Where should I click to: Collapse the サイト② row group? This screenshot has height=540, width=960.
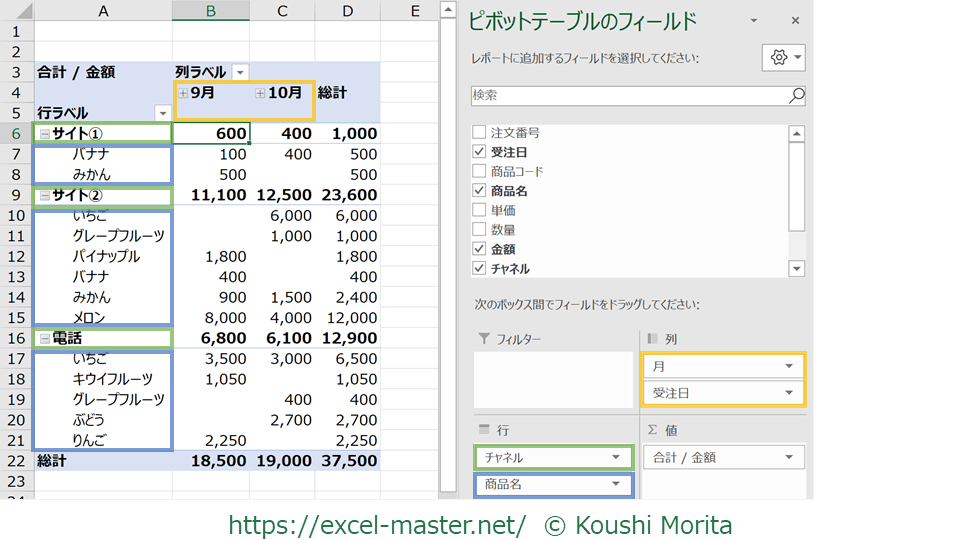pos(44,196)
